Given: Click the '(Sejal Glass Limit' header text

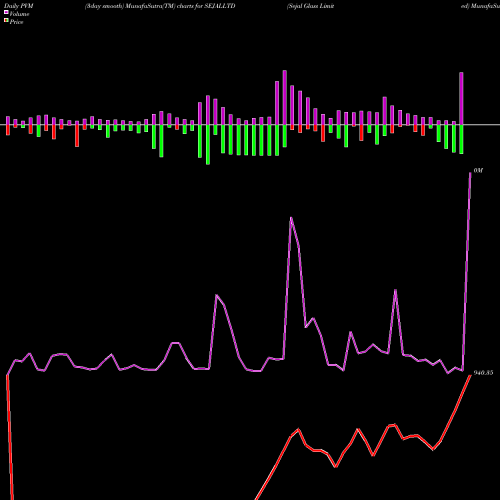Looking at the screenshot, I should point(310,6).
